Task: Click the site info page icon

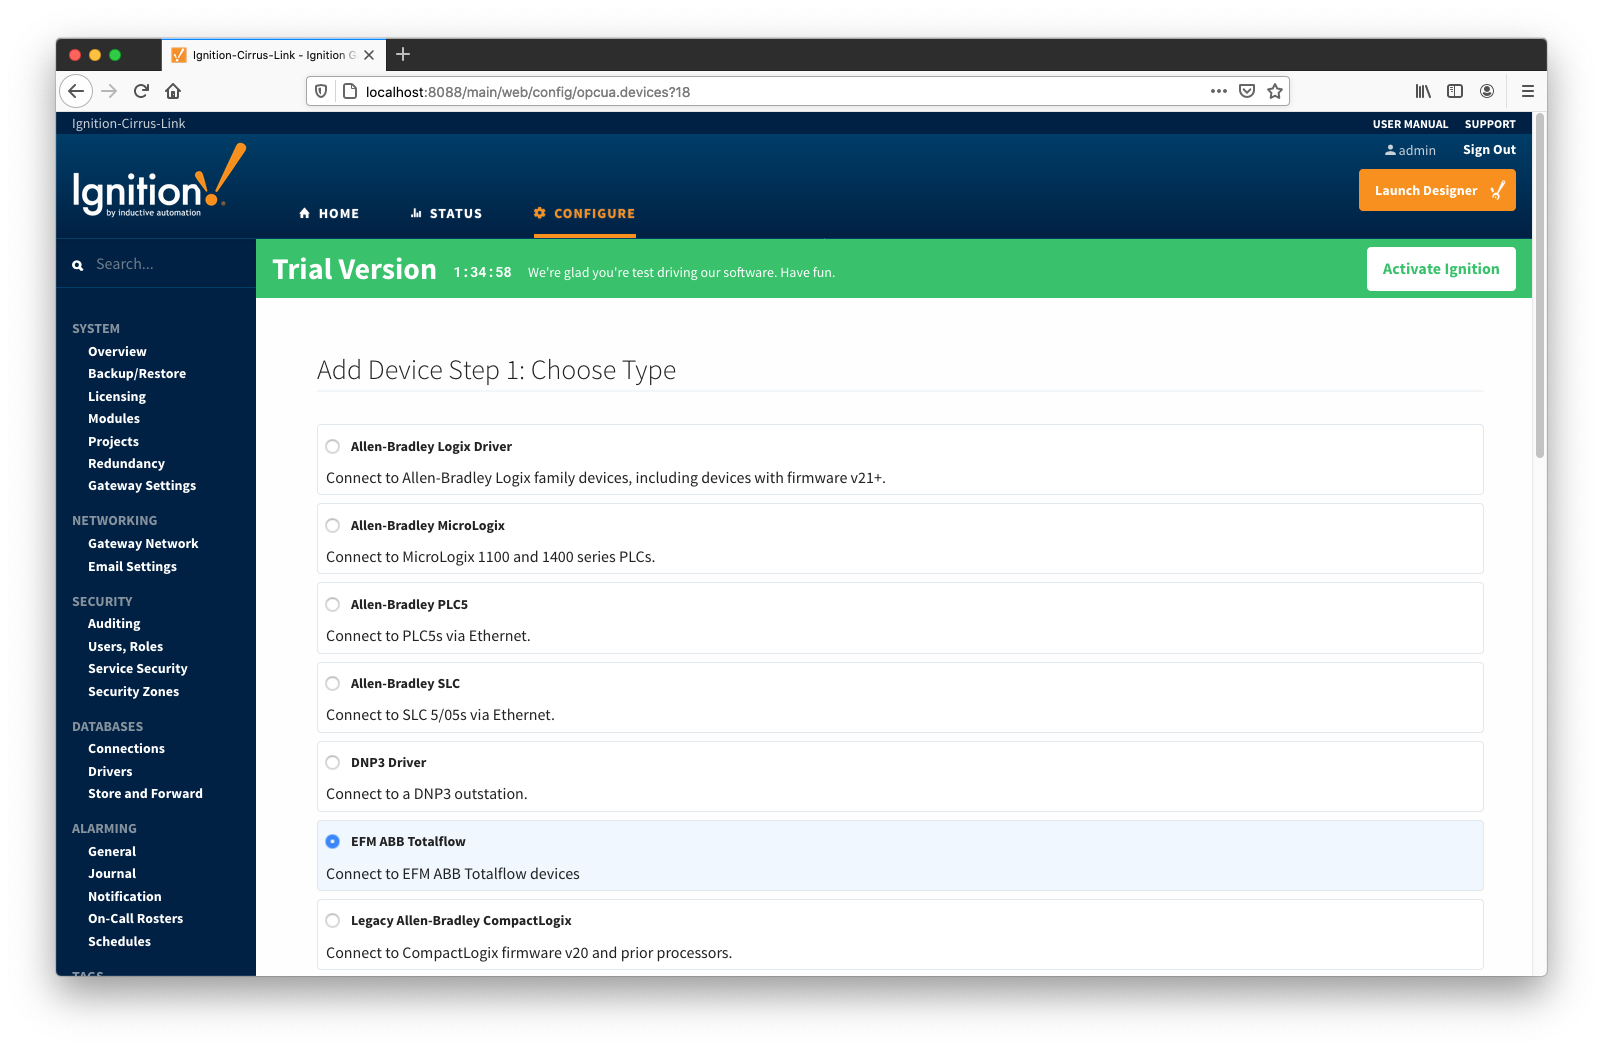Action: tap(350, 91)
